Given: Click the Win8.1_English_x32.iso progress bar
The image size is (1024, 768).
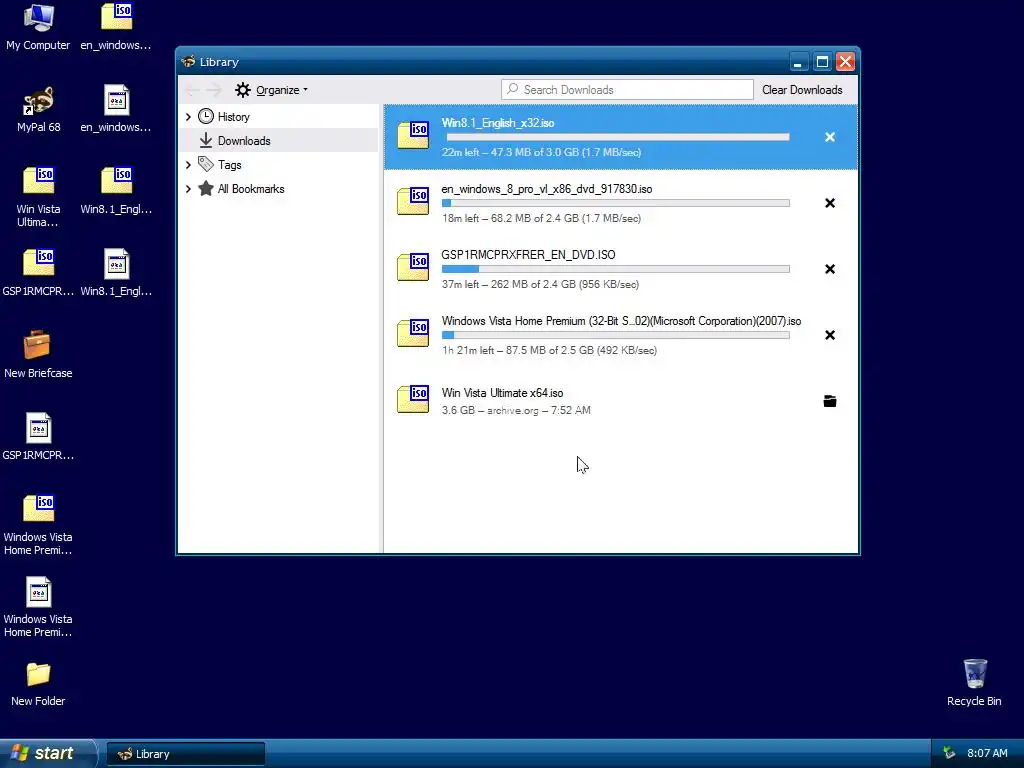Looking at the screenshot, I should [x=616, y=138].
